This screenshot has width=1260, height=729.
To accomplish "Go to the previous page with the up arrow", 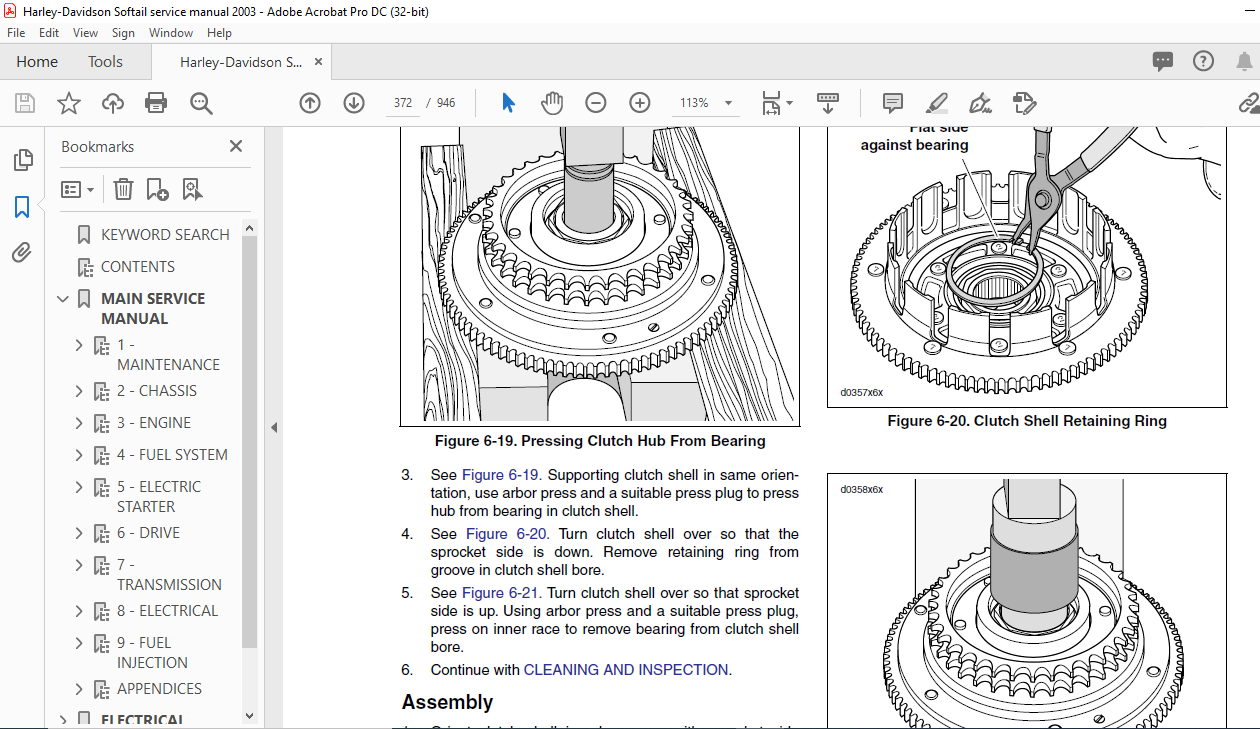I will coord(310,103).
